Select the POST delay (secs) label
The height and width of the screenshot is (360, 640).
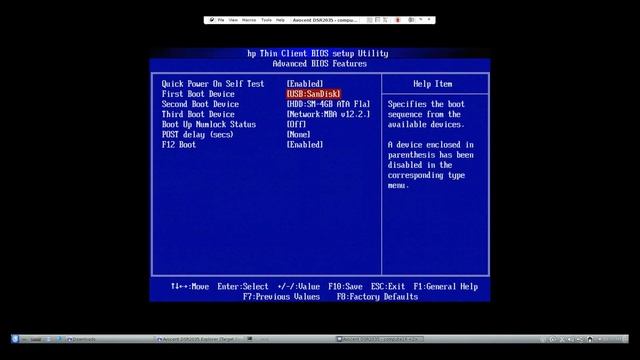coord(198,135)
